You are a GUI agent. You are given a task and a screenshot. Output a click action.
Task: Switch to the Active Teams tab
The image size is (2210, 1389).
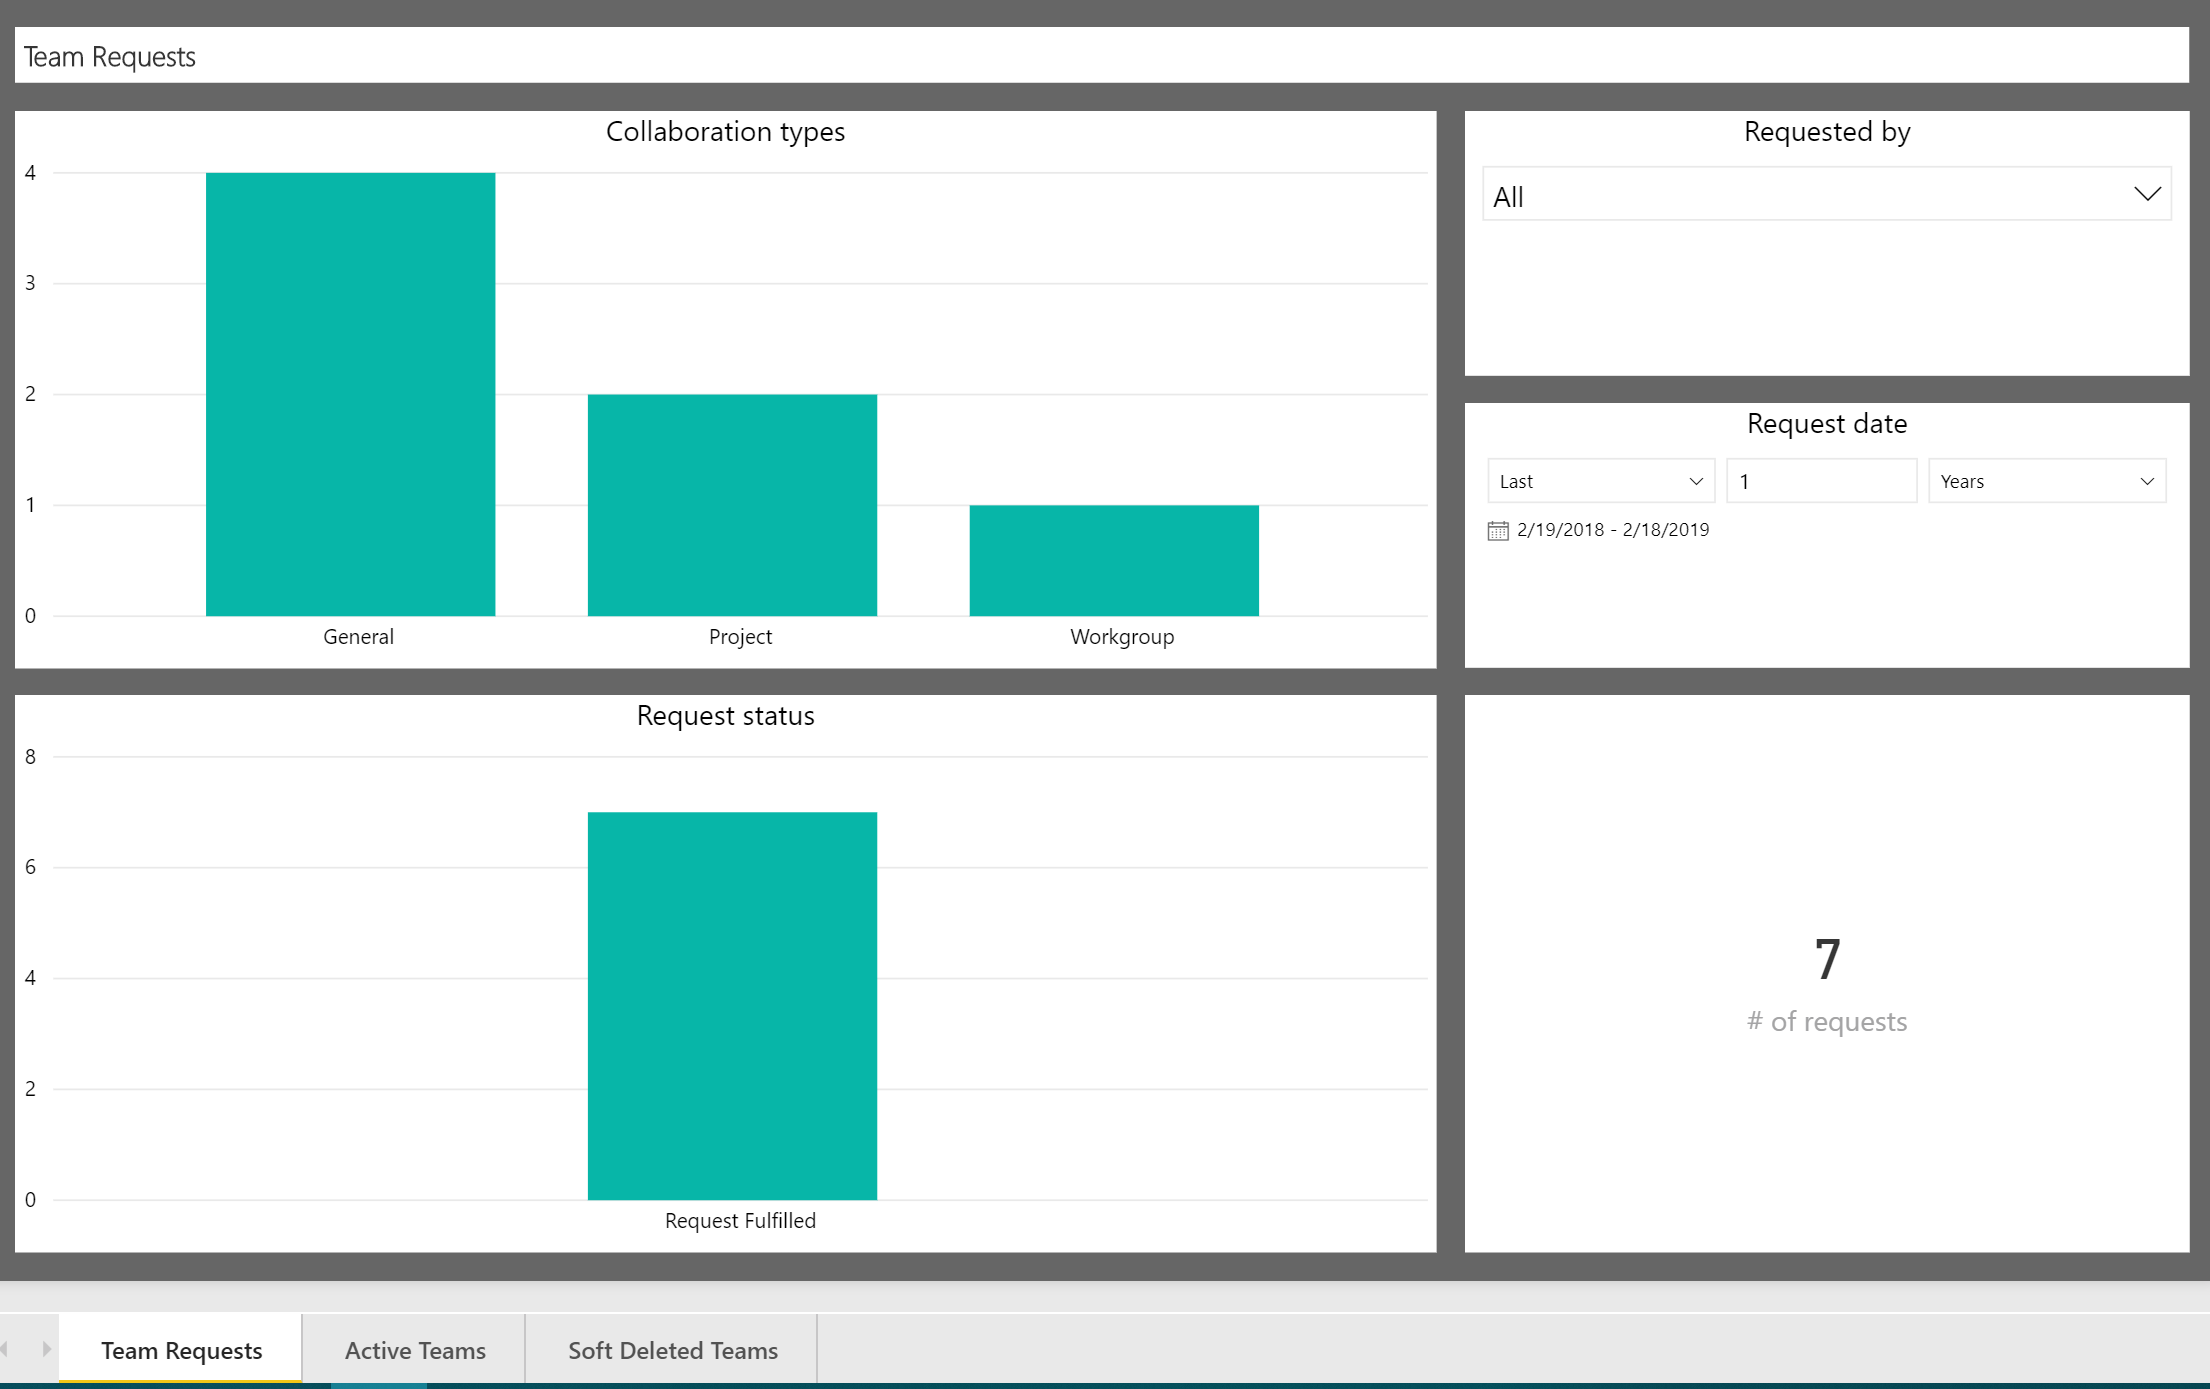(415, 1350)
